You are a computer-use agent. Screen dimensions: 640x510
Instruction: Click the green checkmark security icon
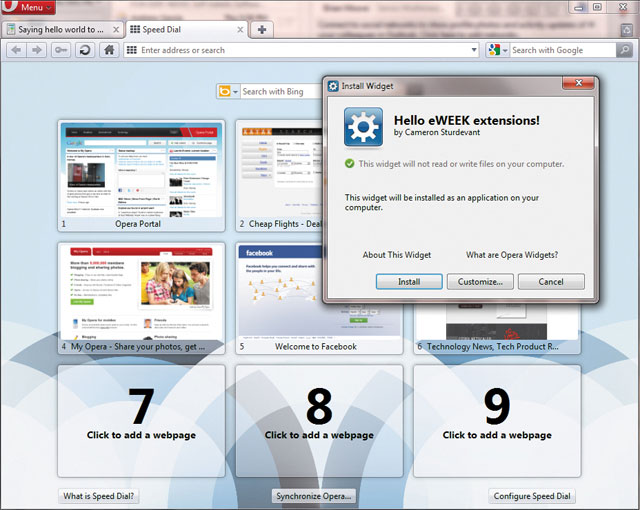[x=349, y=164]
